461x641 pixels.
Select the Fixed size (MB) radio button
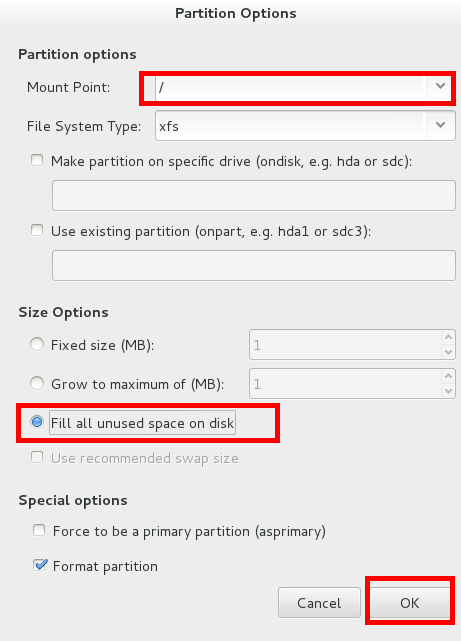click(37, 344)
